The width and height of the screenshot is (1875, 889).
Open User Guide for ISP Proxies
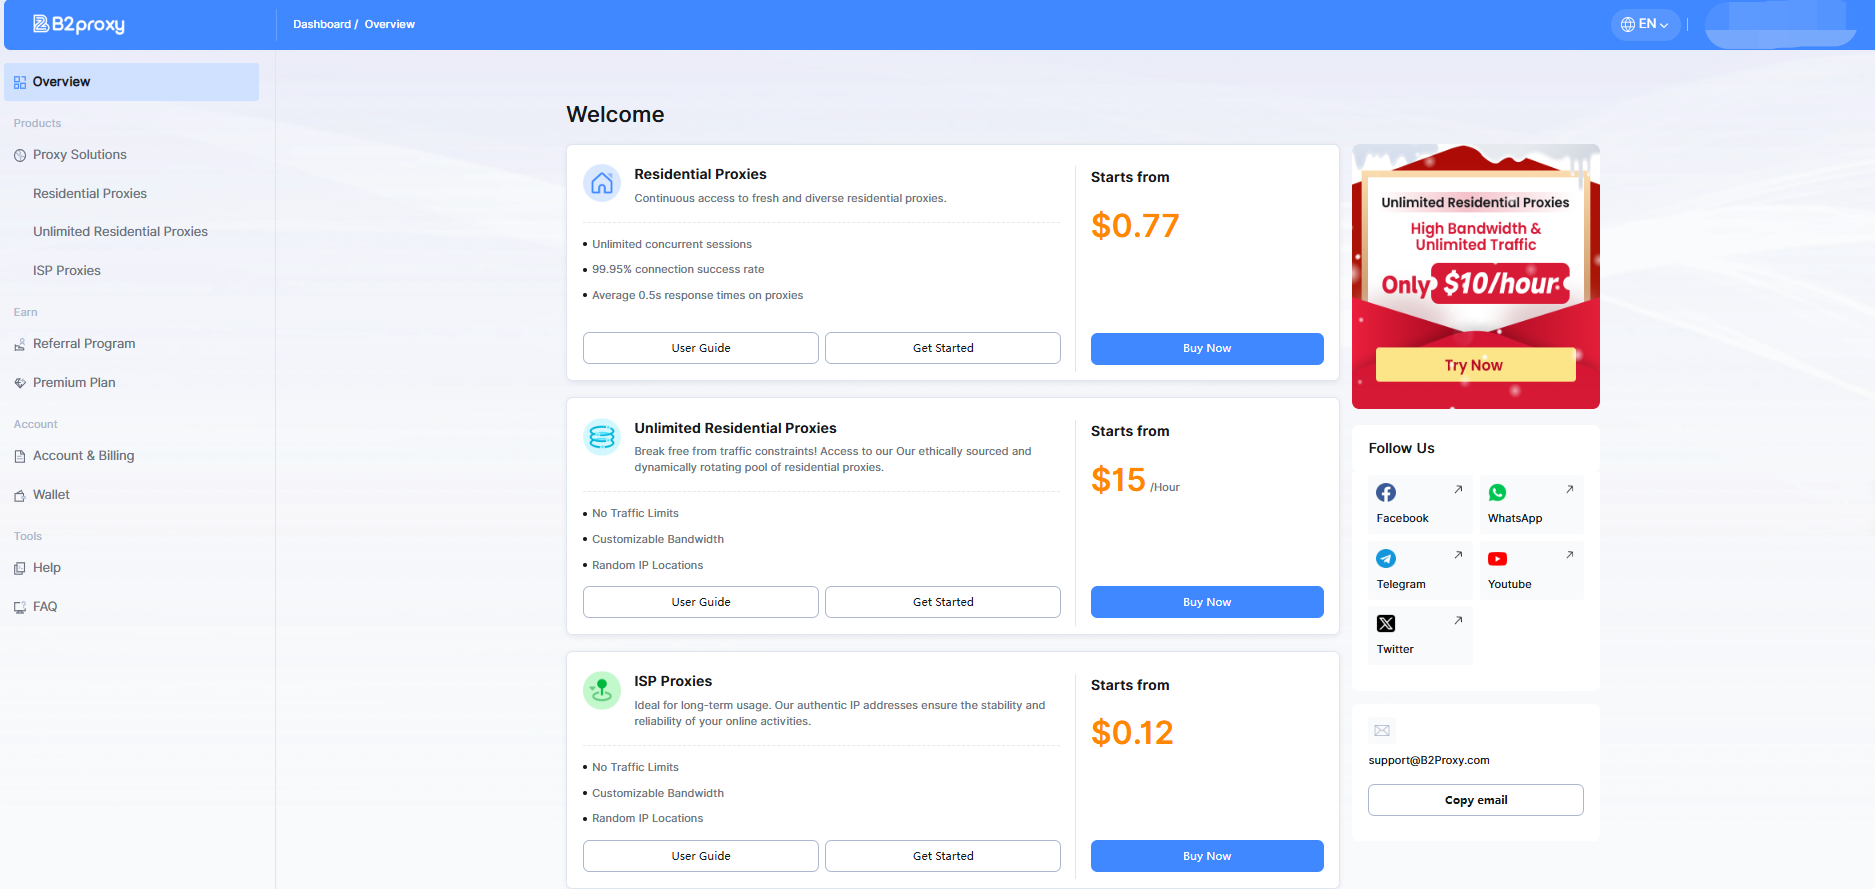[700, 856]
